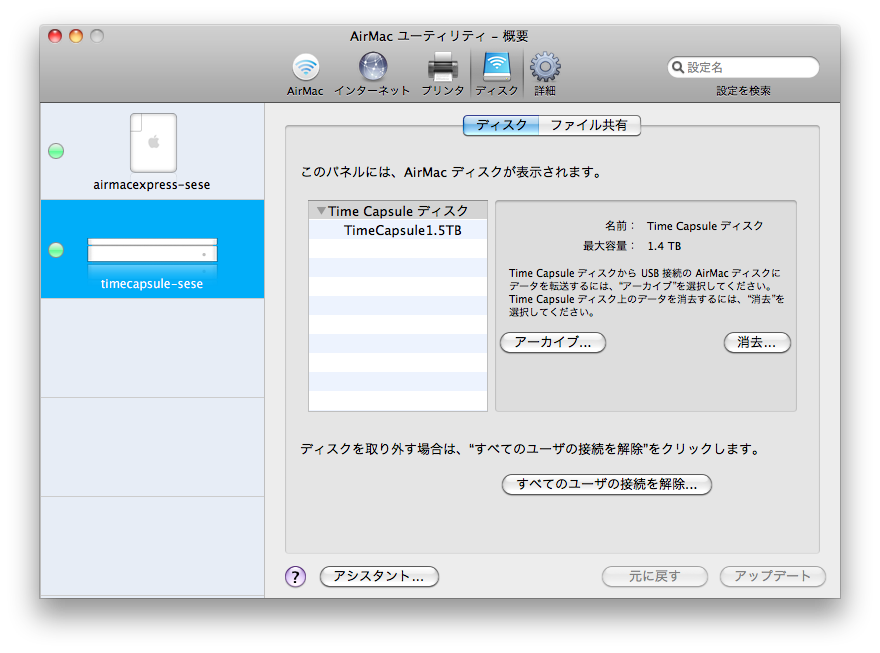Open the プリンタ printer pane

point(443,74)
